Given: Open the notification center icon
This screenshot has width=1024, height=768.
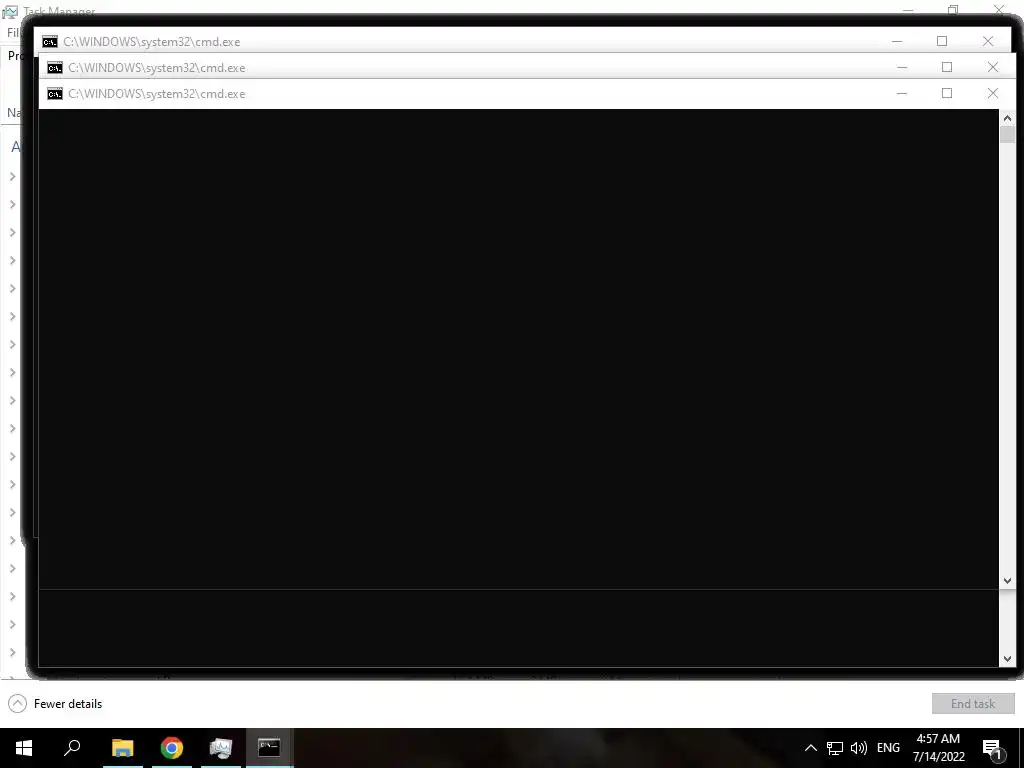Looking at the screenshot, I should [x=992, y=749].
